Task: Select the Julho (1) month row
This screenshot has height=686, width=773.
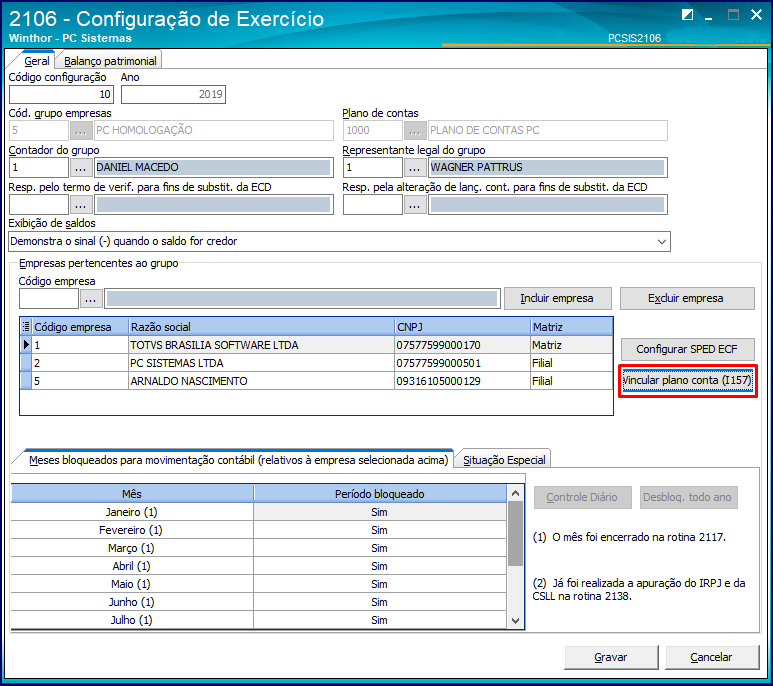Action: [x=258, y=620]
